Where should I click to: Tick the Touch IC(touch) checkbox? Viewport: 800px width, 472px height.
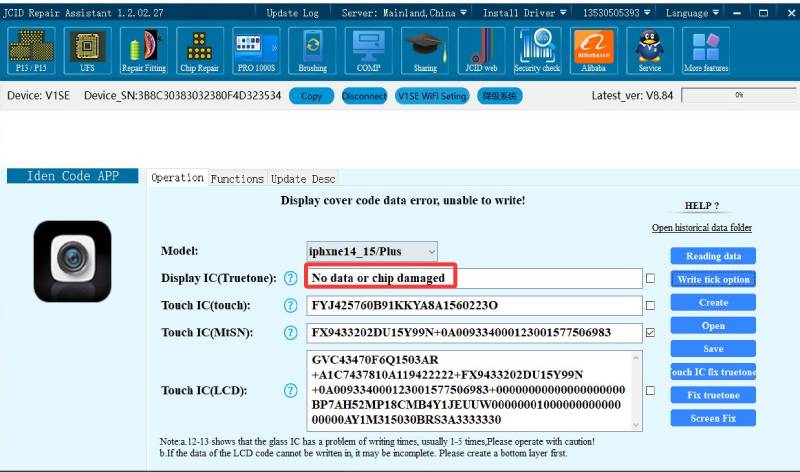(650, 305)
